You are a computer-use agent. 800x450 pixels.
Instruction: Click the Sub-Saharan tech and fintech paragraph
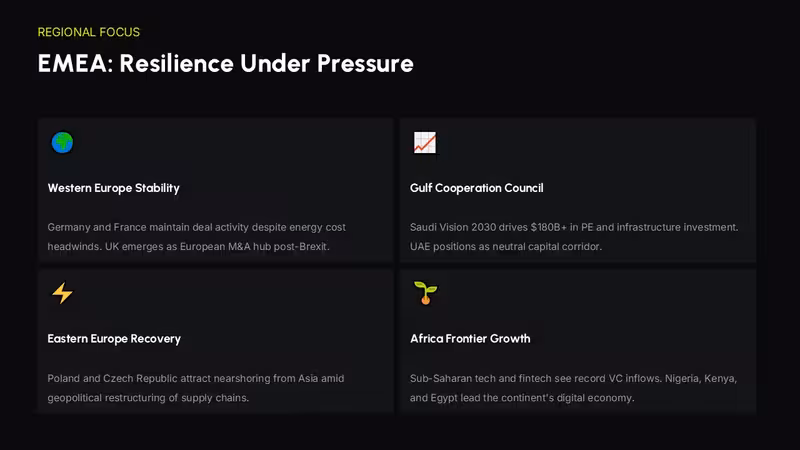click(x=573, y=388)
